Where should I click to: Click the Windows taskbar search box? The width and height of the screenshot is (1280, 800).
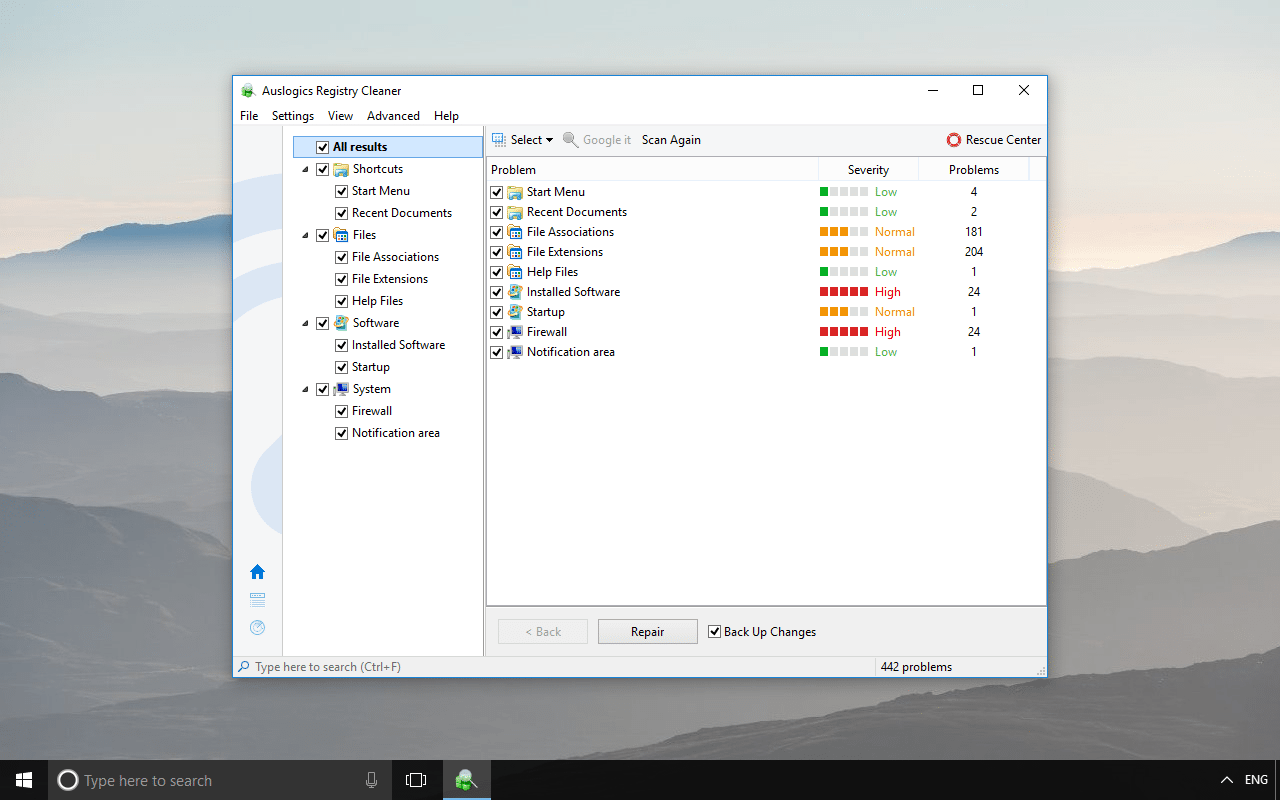220,780
